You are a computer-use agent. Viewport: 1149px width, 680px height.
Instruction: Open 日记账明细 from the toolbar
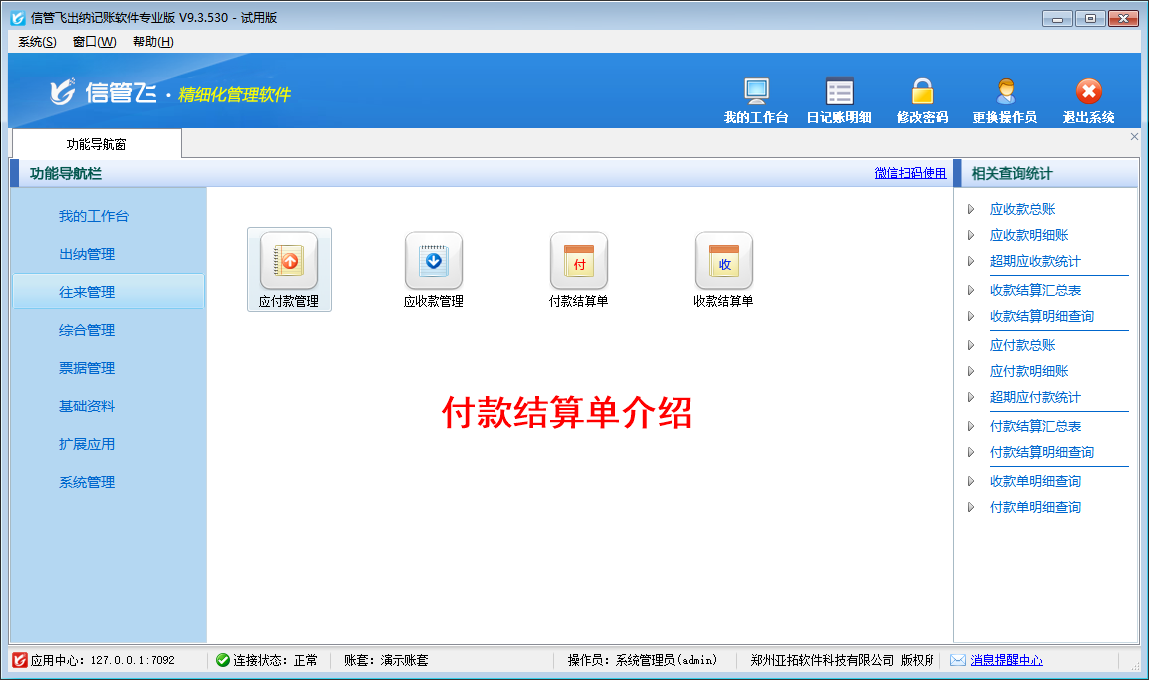coord(839,92)
